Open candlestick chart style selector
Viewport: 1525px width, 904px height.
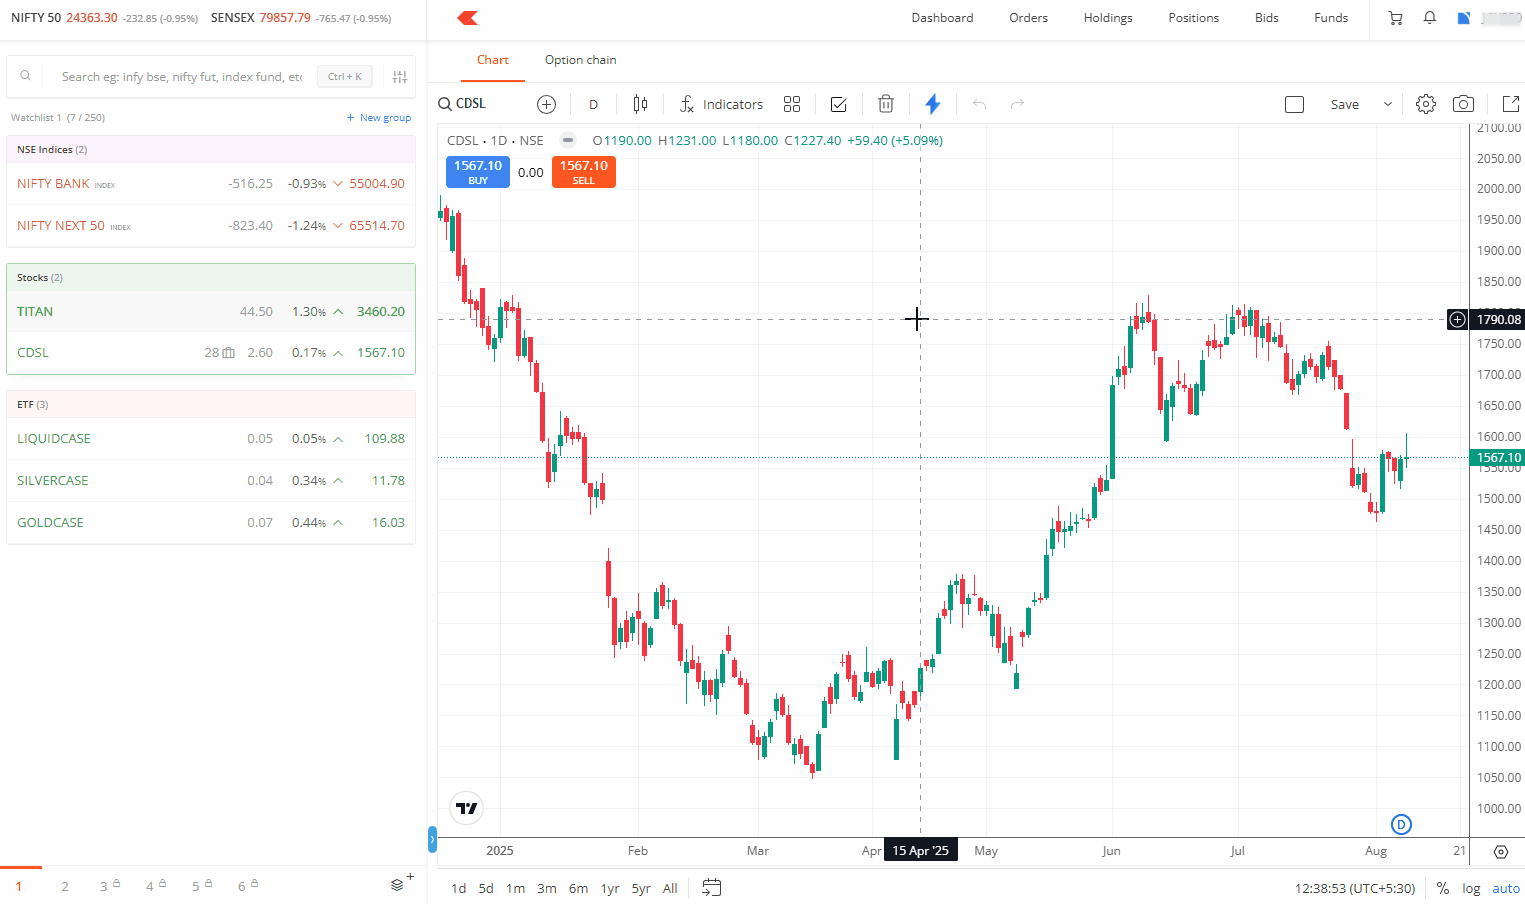(x=640, y=104)
